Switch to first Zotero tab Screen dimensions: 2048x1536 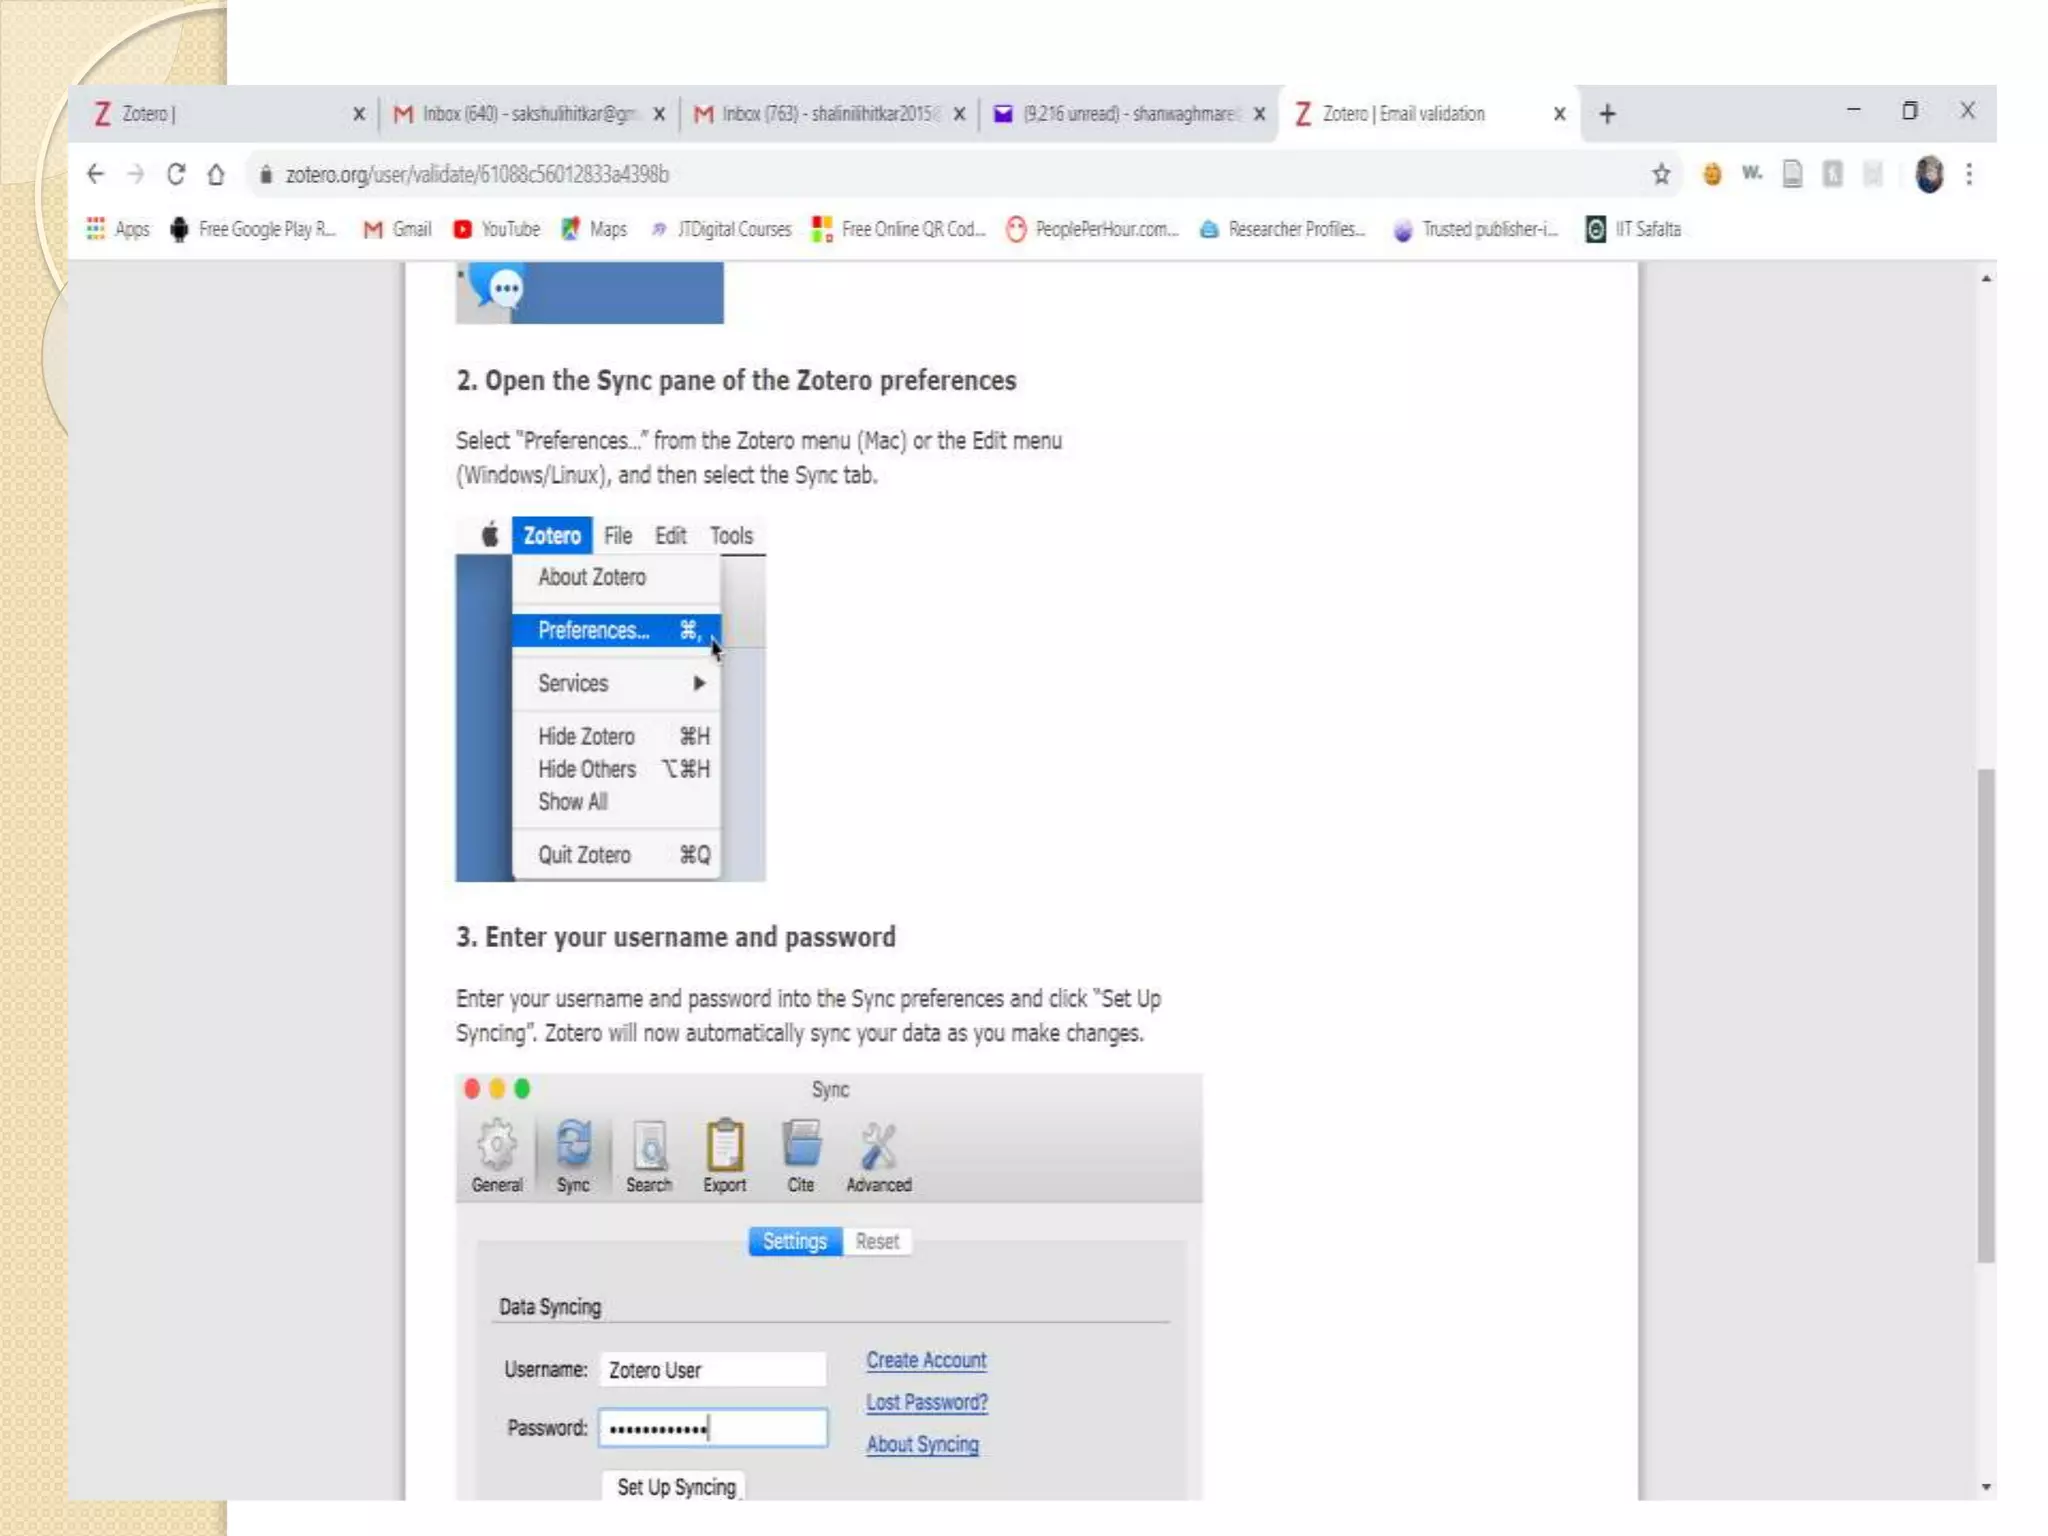220,114
